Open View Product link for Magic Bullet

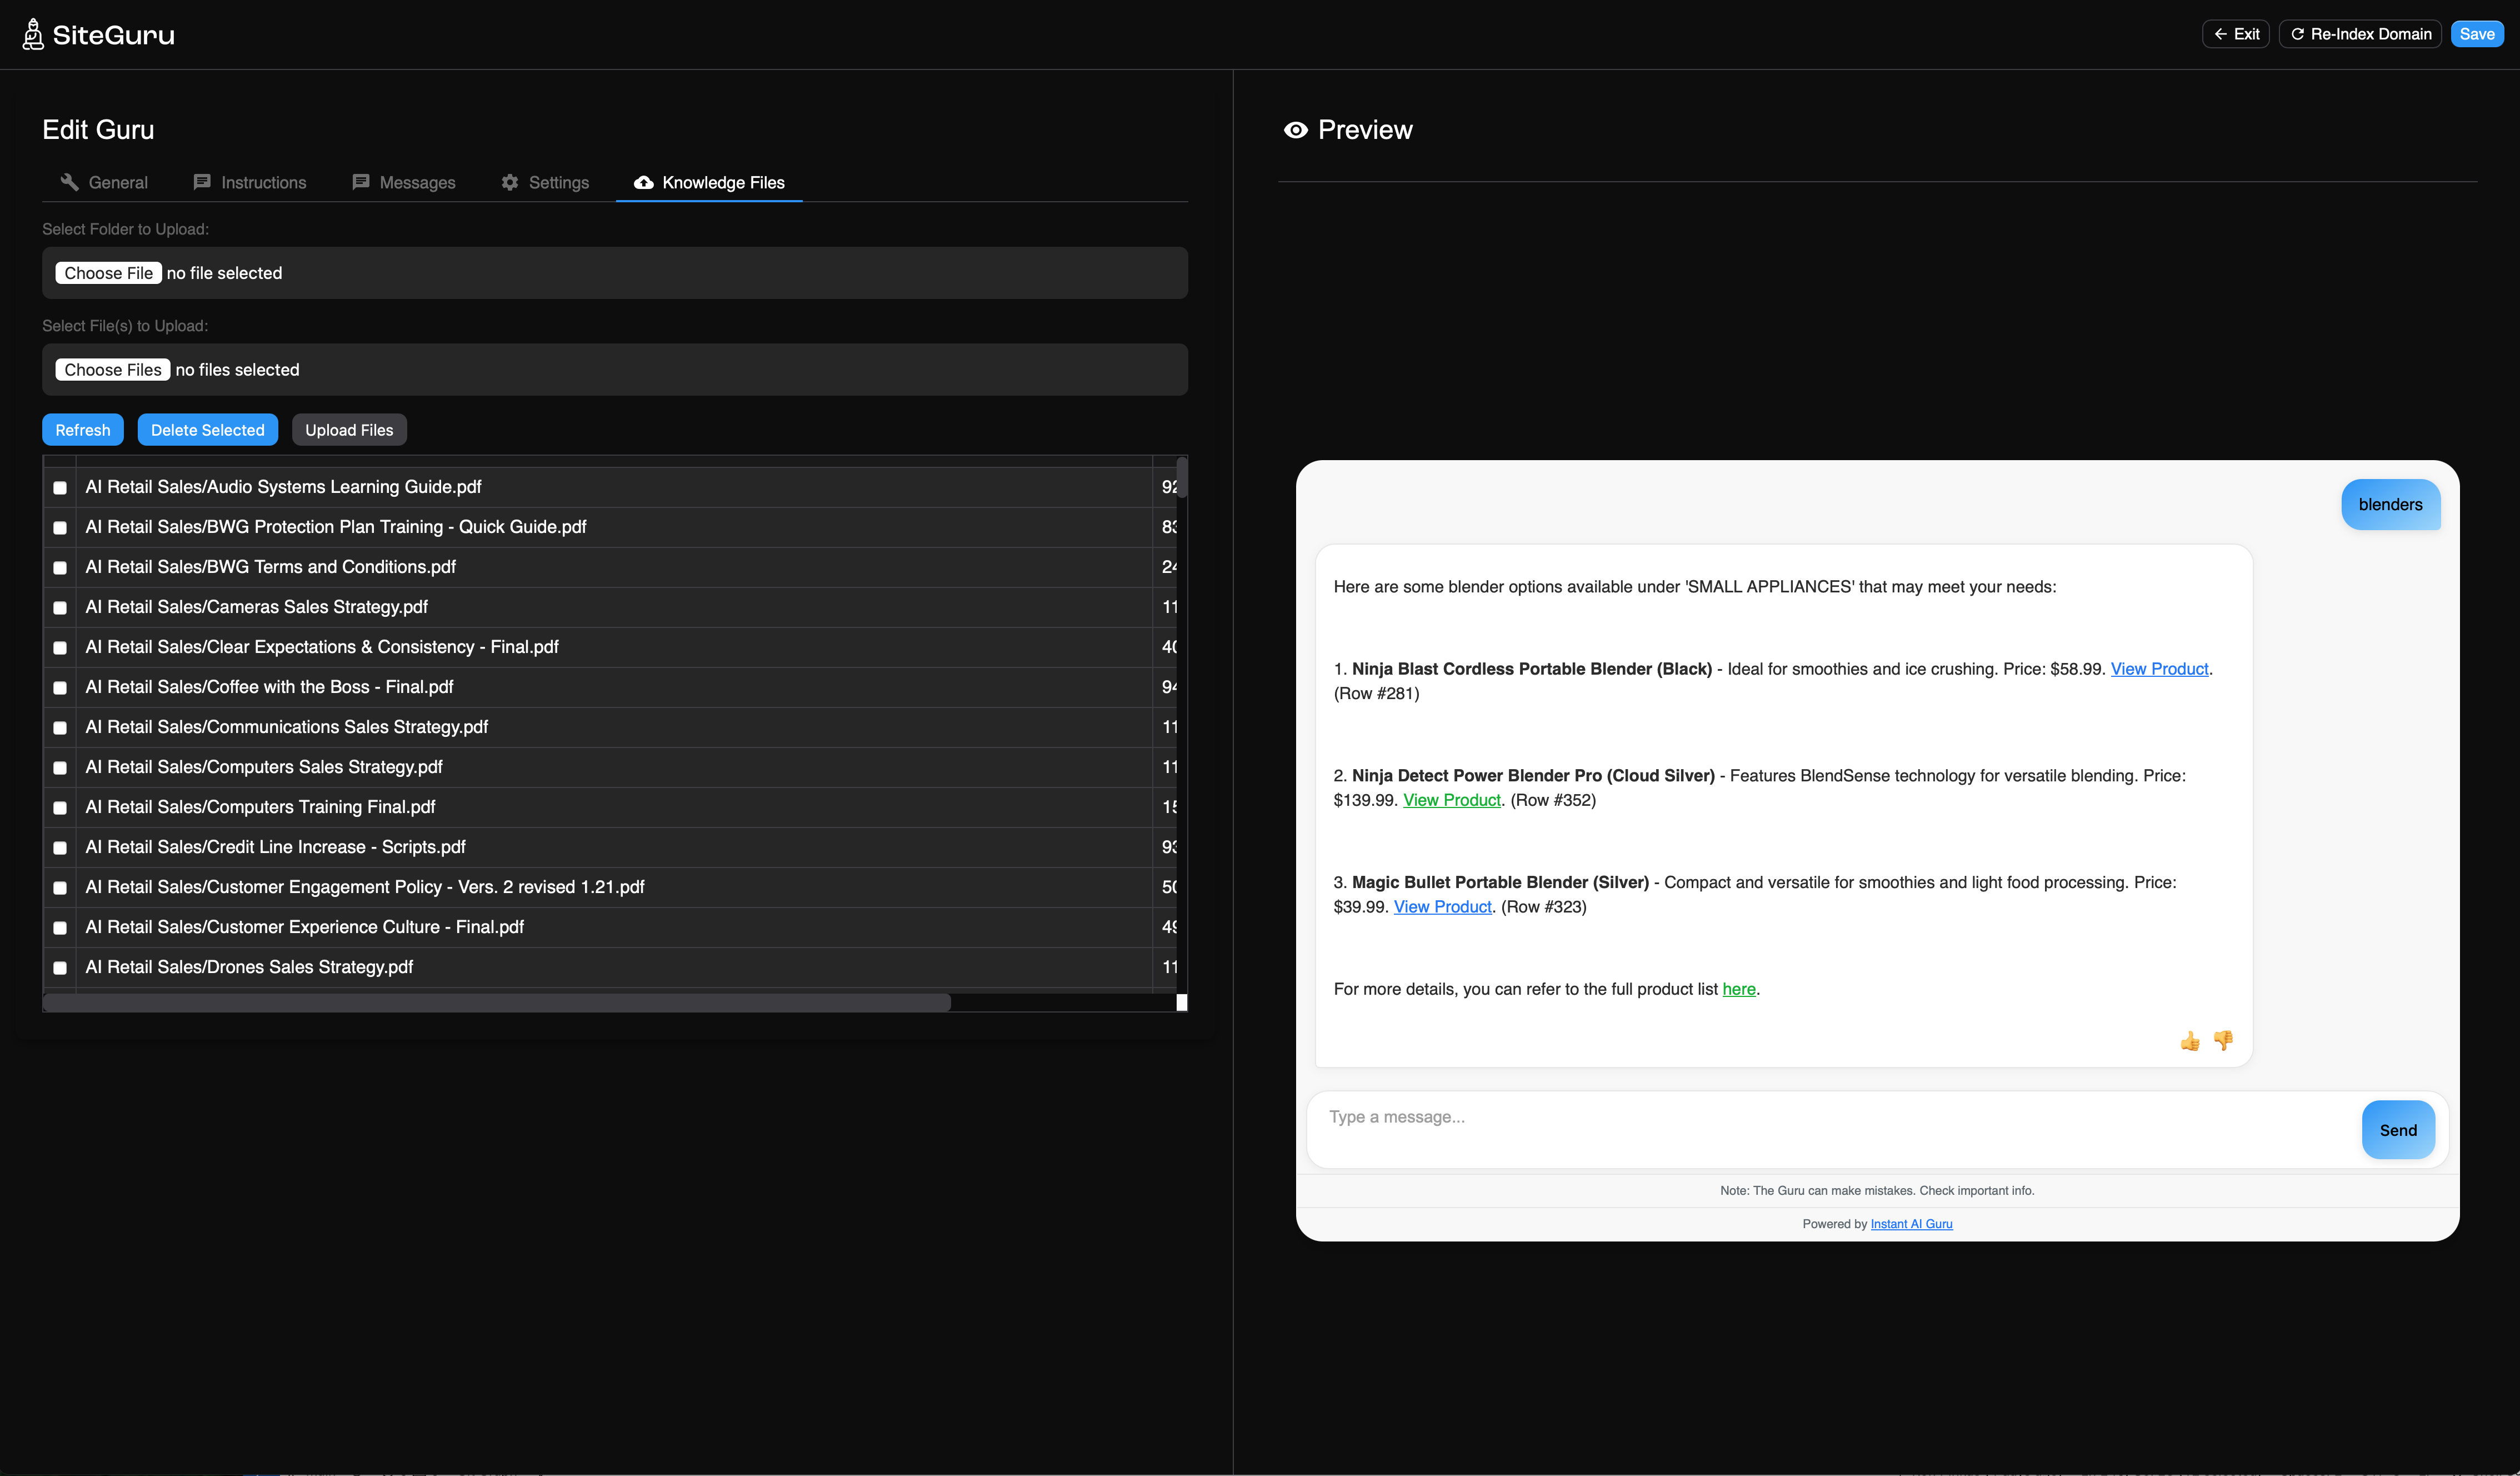[x=1442, y=907]
